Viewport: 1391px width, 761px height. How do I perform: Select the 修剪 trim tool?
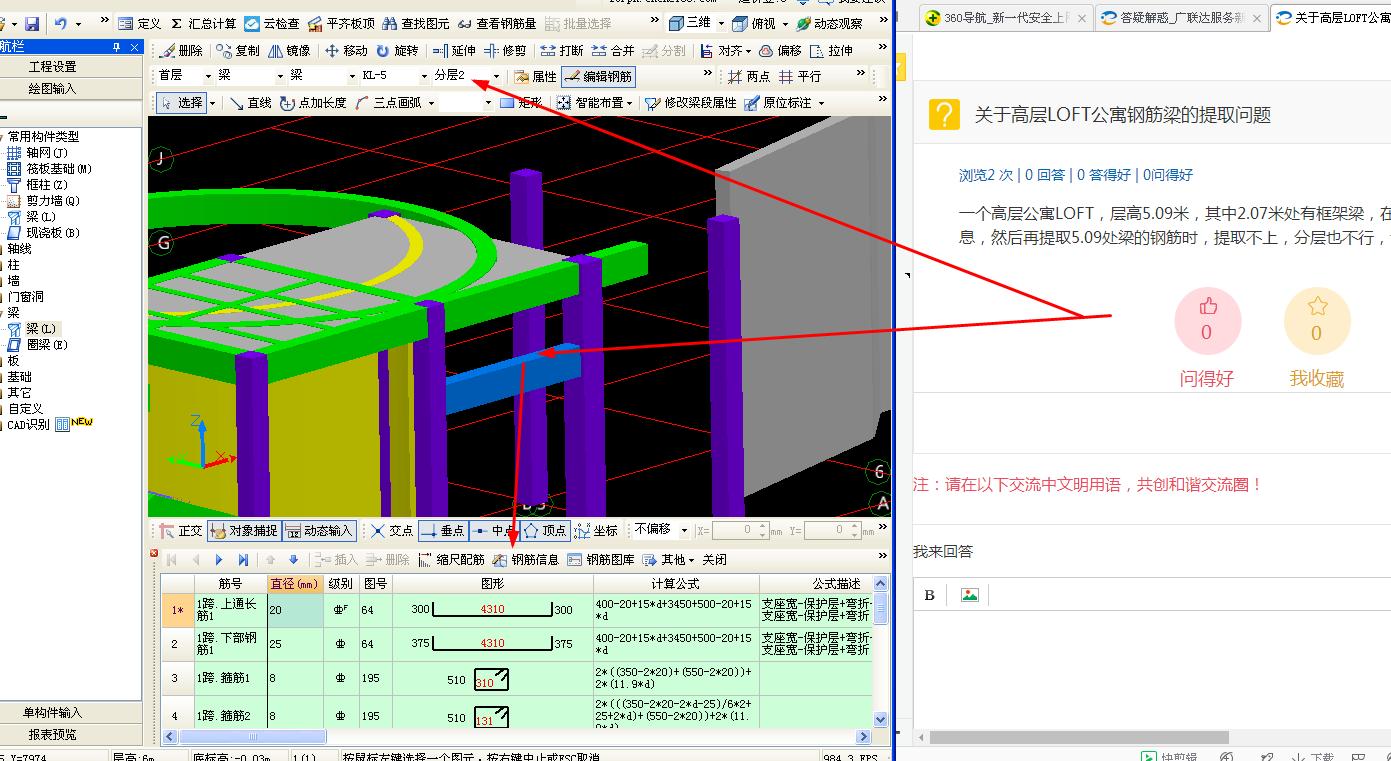505,51
